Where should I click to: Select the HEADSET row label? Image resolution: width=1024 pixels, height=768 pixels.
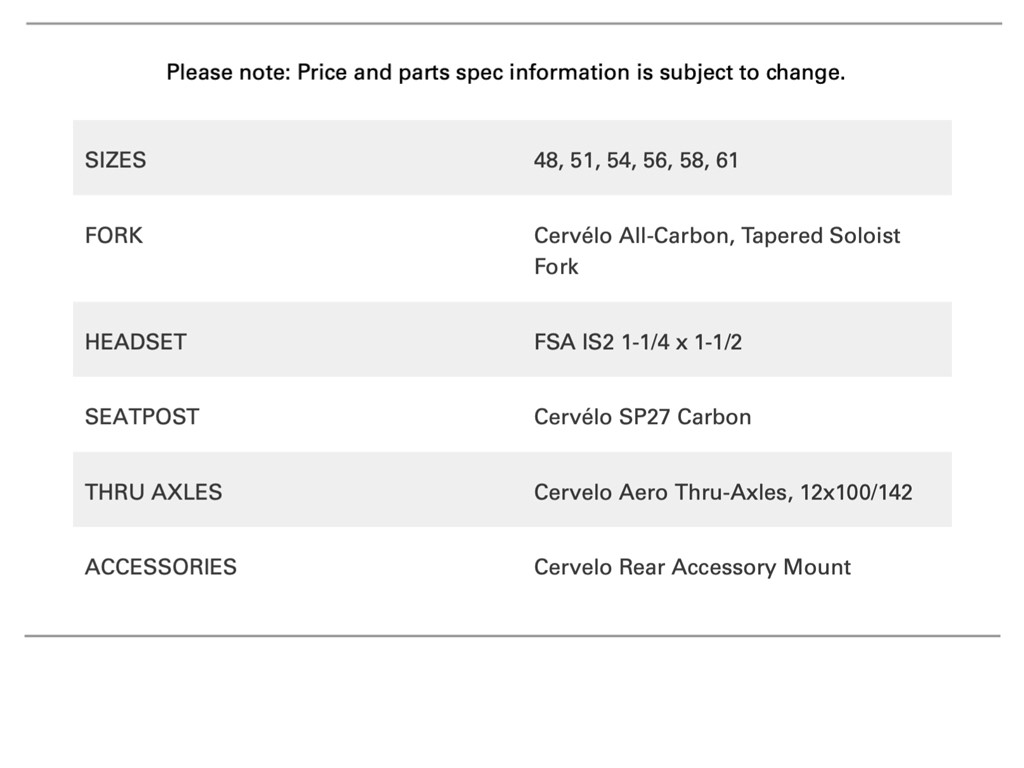(x=135, y=342)
